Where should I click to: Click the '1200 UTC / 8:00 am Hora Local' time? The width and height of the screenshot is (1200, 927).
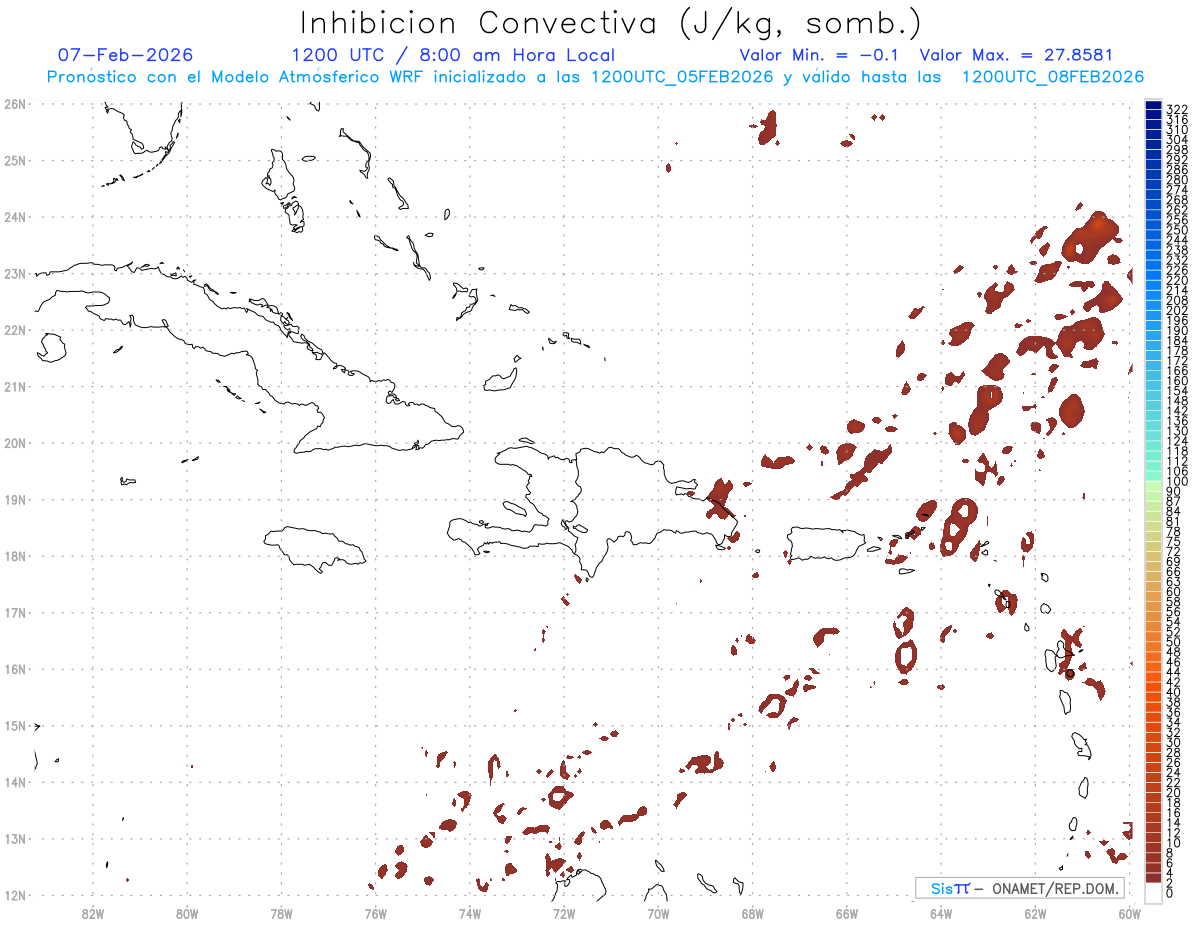point(453,55)
